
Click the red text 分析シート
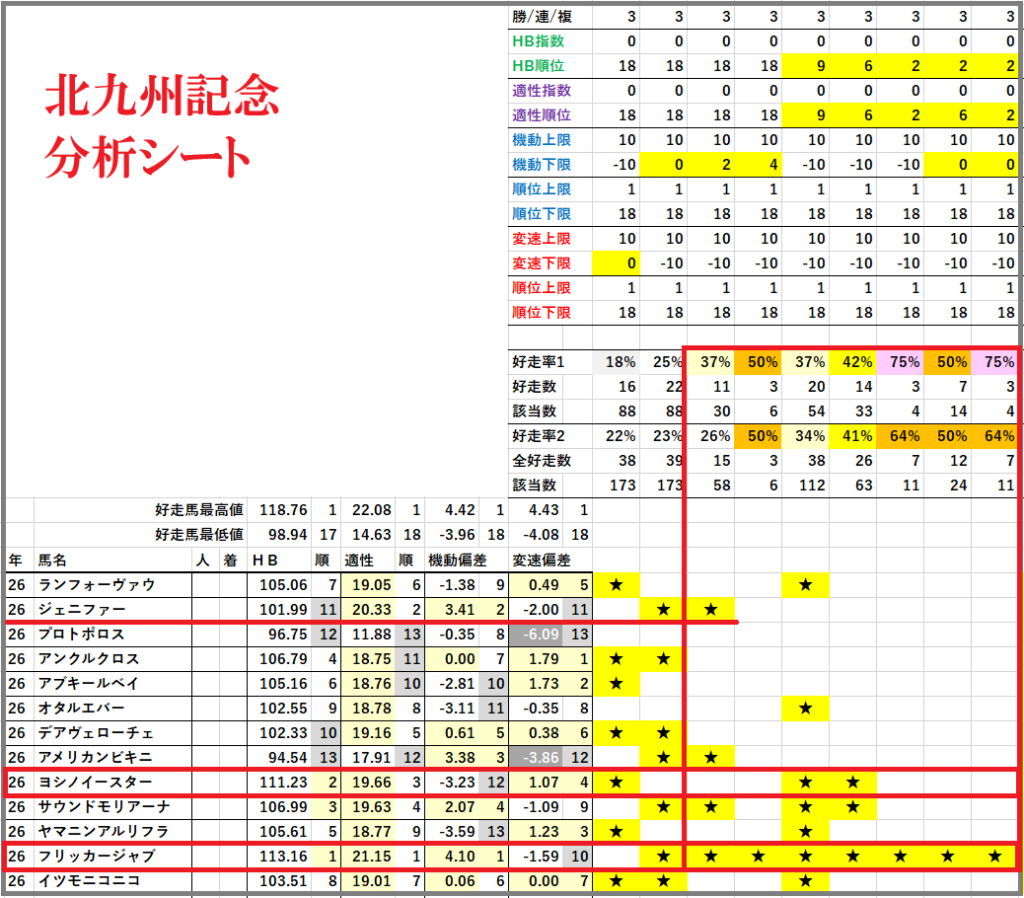point(148,157)
